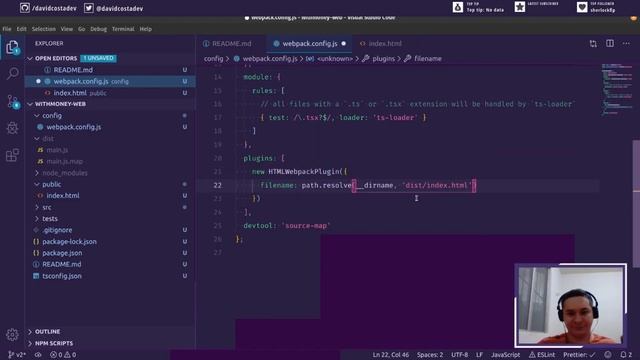The width and height of the screenshot is (640, 360).
Task: Click the Prettier status item
Action: pos(579,355)
